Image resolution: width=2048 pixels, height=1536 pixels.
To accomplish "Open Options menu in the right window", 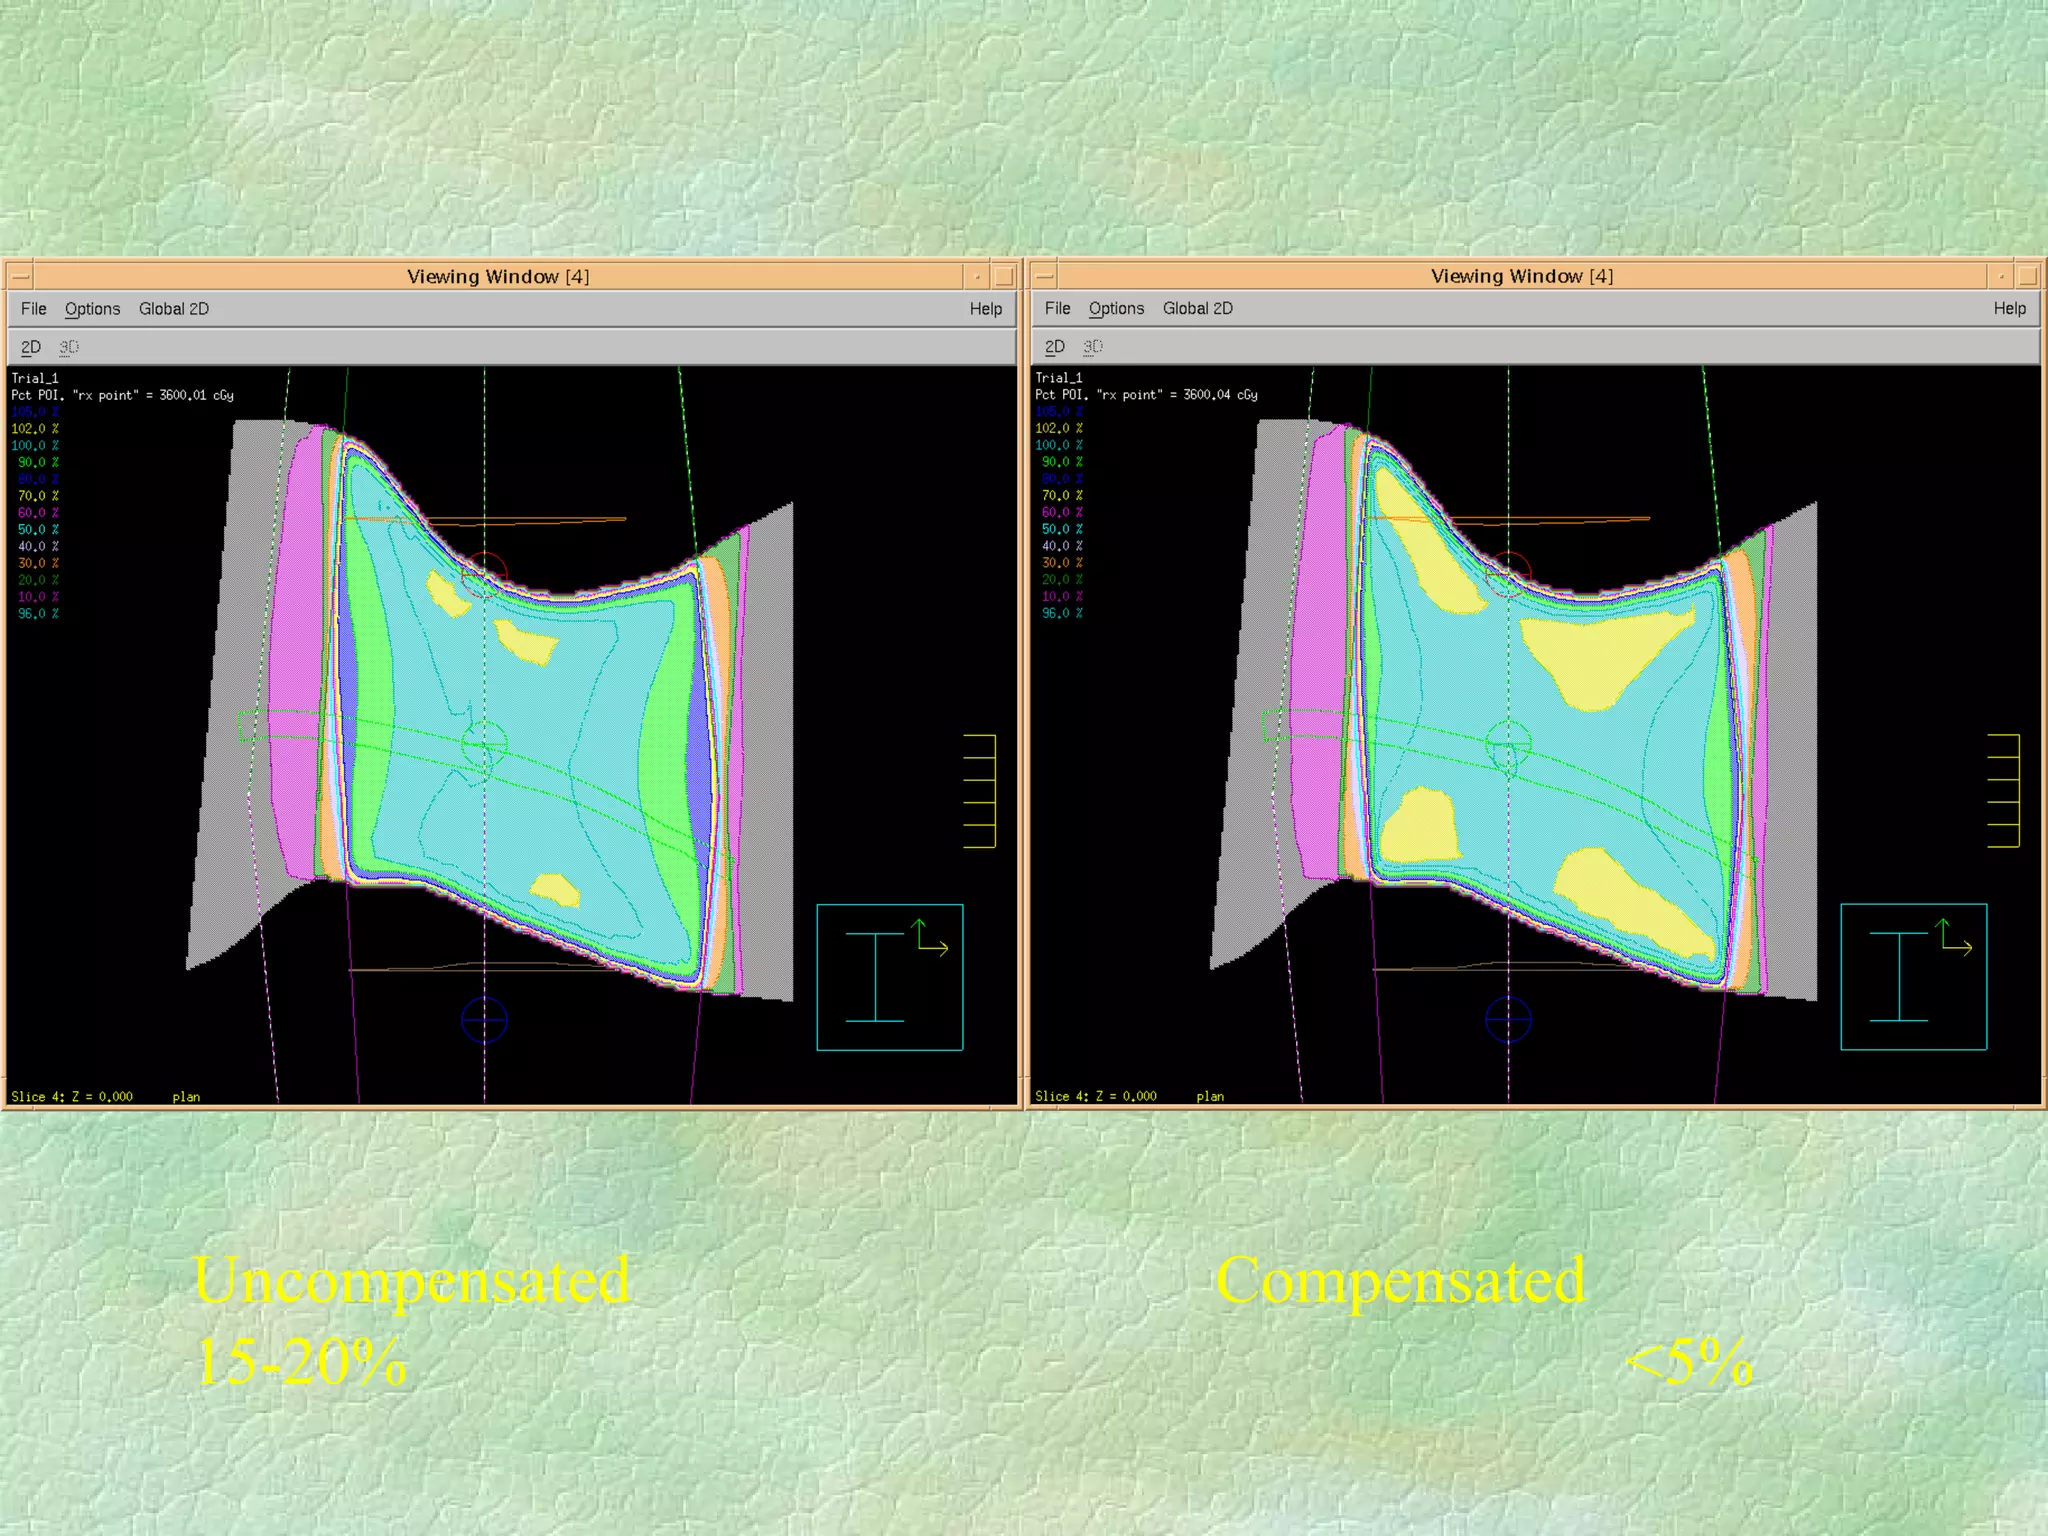I will (1116, 309).
